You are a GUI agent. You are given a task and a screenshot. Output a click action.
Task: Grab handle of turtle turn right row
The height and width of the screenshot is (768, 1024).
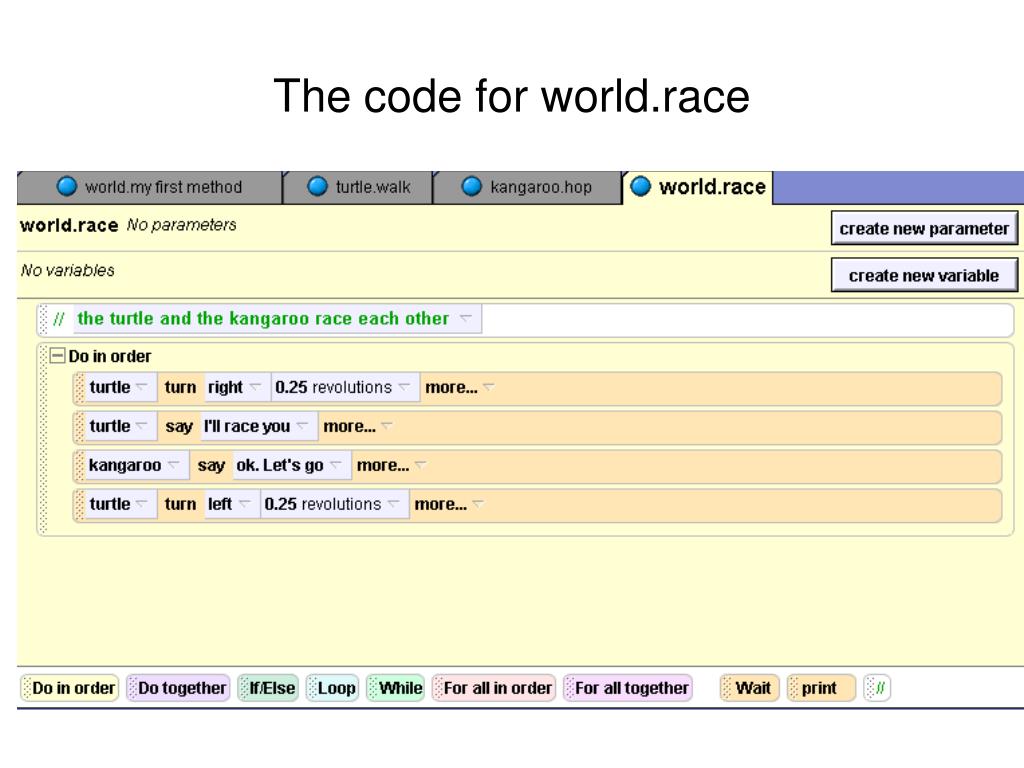pos(80,388)
